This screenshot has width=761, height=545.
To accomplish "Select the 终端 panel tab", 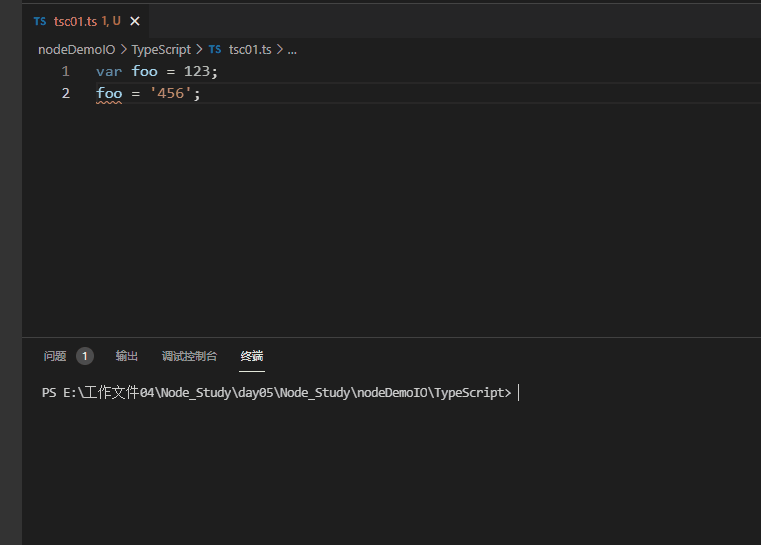I will tap(252, 356).
